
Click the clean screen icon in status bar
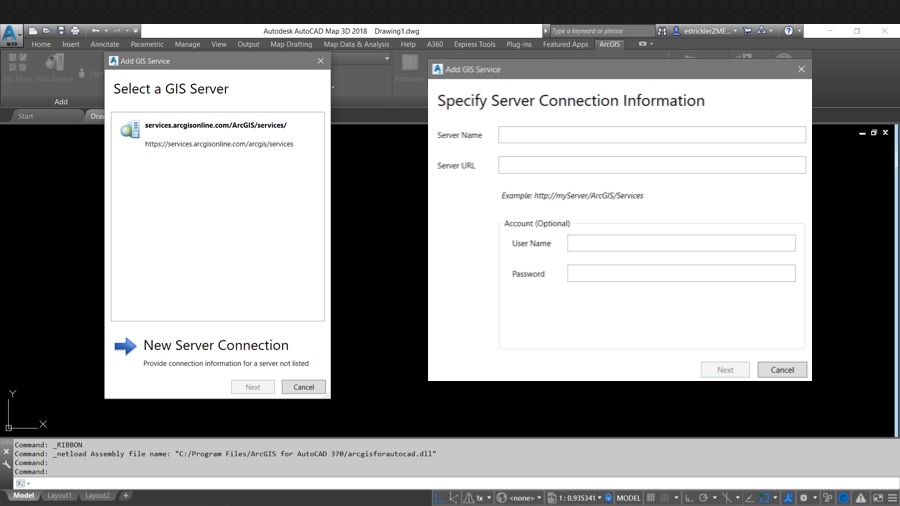point(878,498)
